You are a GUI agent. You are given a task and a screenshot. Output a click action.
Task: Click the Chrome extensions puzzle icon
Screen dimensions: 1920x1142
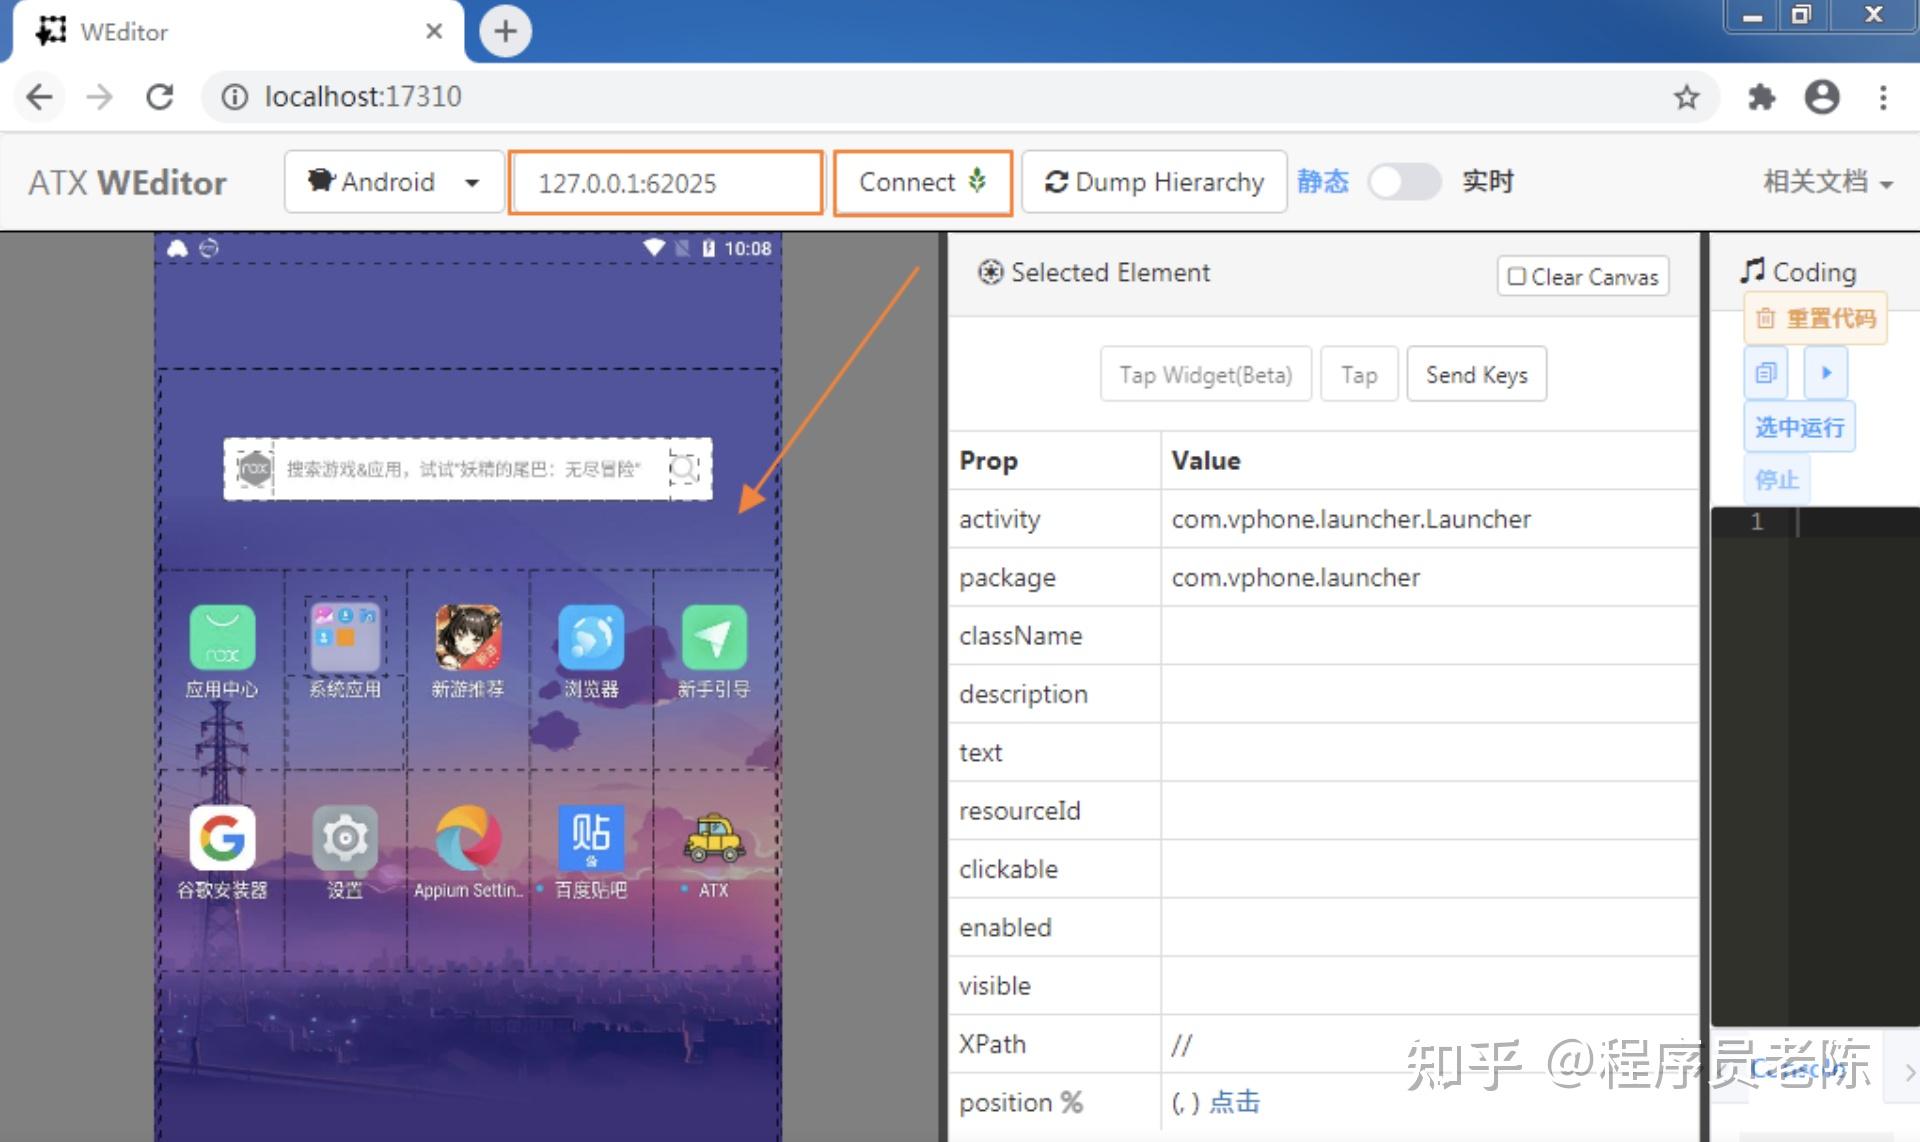[1762, 97]
